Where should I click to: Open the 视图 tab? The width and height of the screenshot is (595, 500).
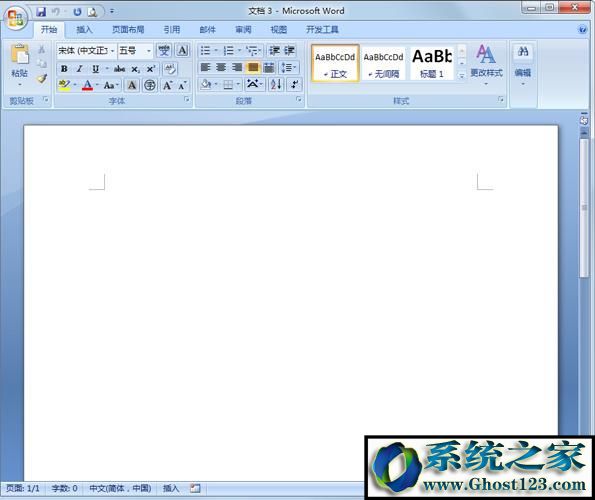[x=279, y=29]
